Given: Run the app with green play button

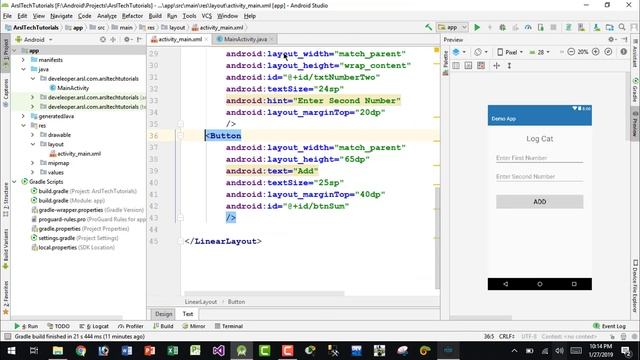Looking at the screenshot, I should click(x=477, y=27).
